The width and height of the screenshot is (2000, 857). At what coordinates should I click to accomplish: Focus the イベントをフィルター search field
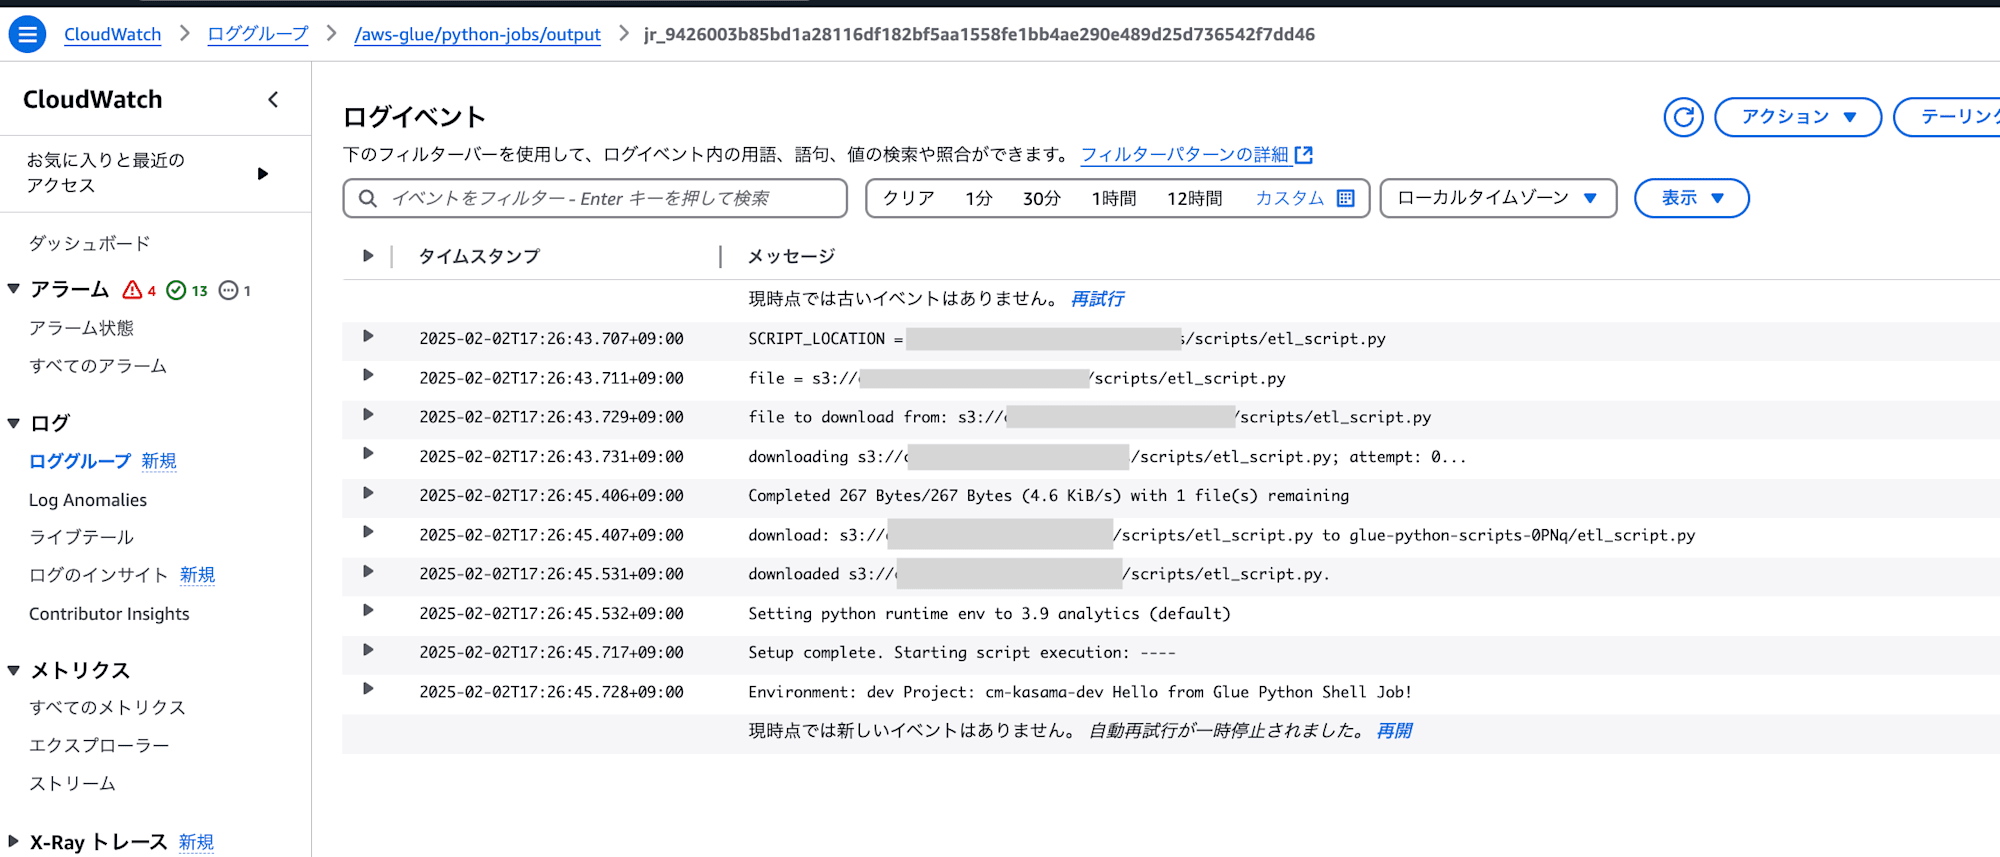point(595,198)
